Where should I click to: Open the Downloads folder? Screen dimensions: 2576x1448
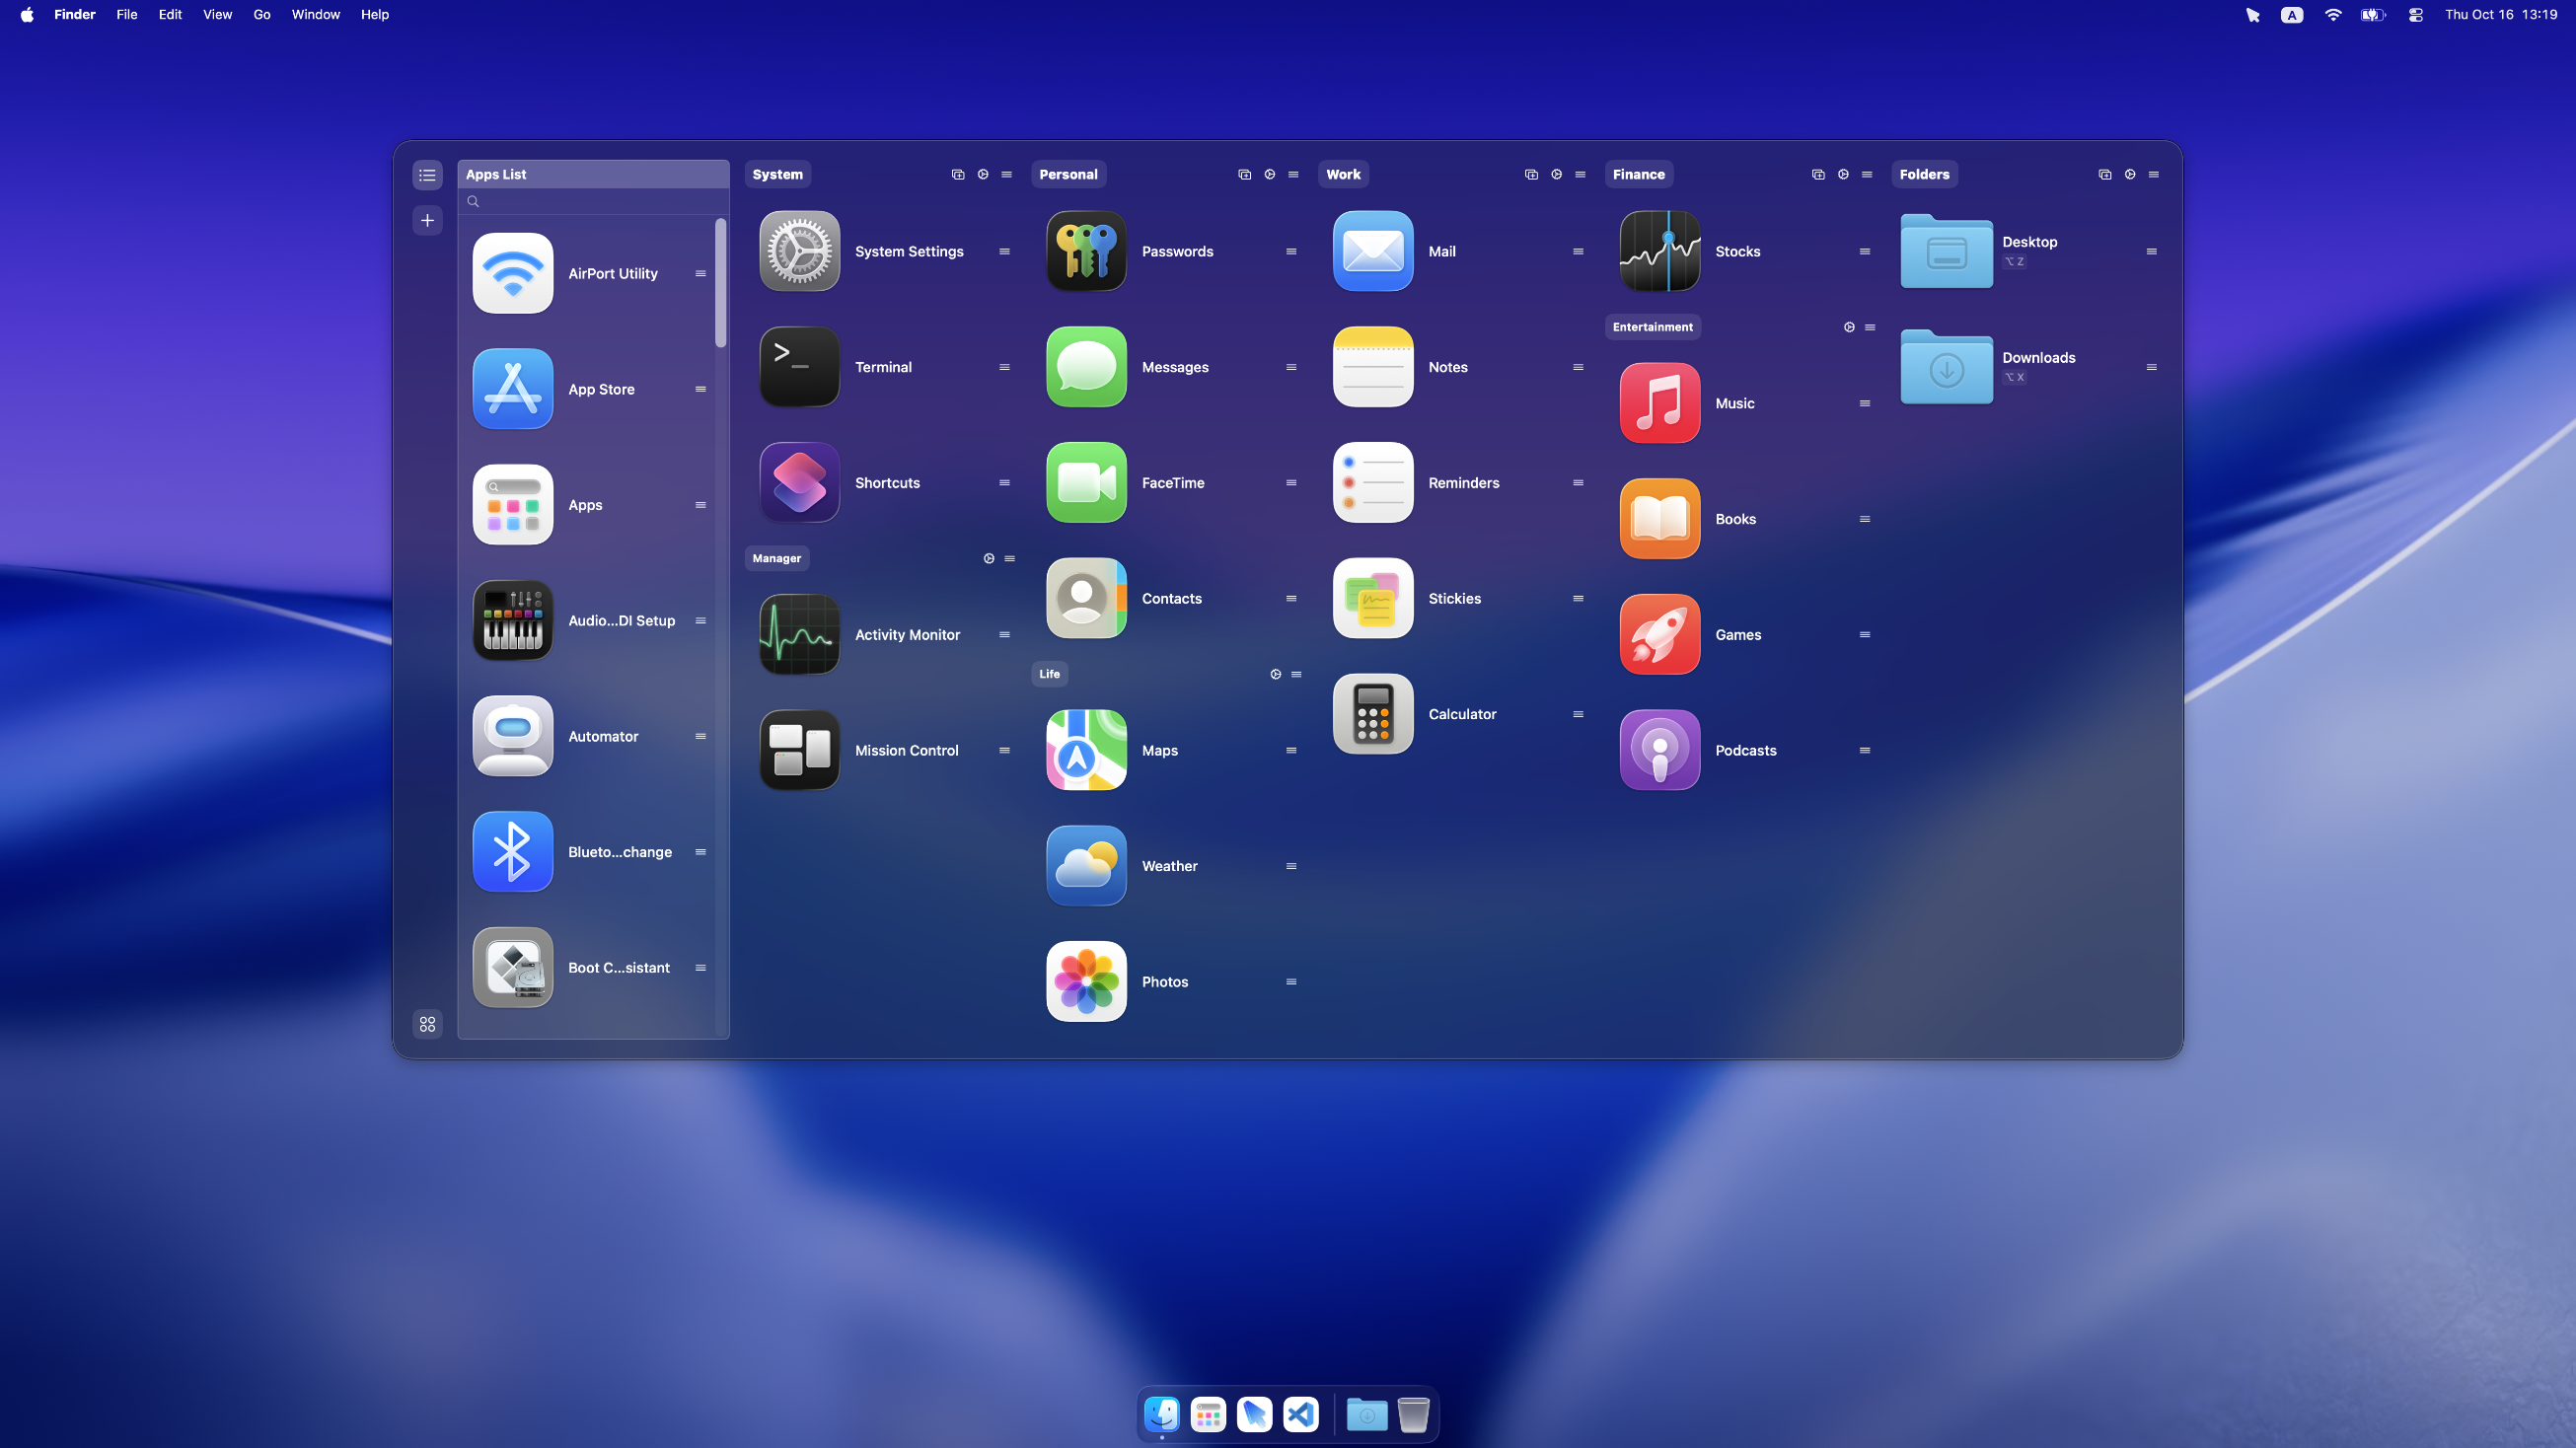[x=1946, y=367]
